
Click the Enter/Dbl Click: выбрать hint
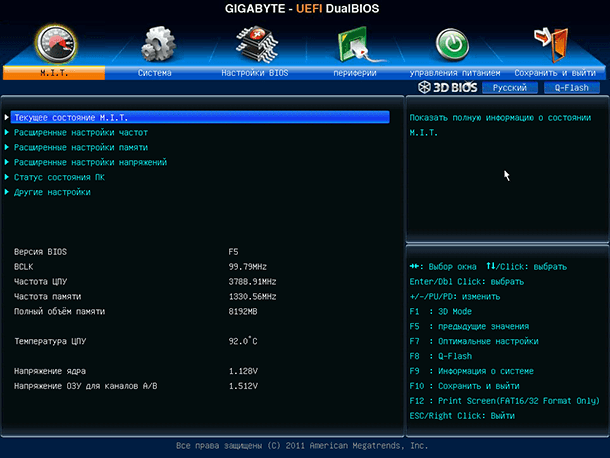[x=467, y=281]
